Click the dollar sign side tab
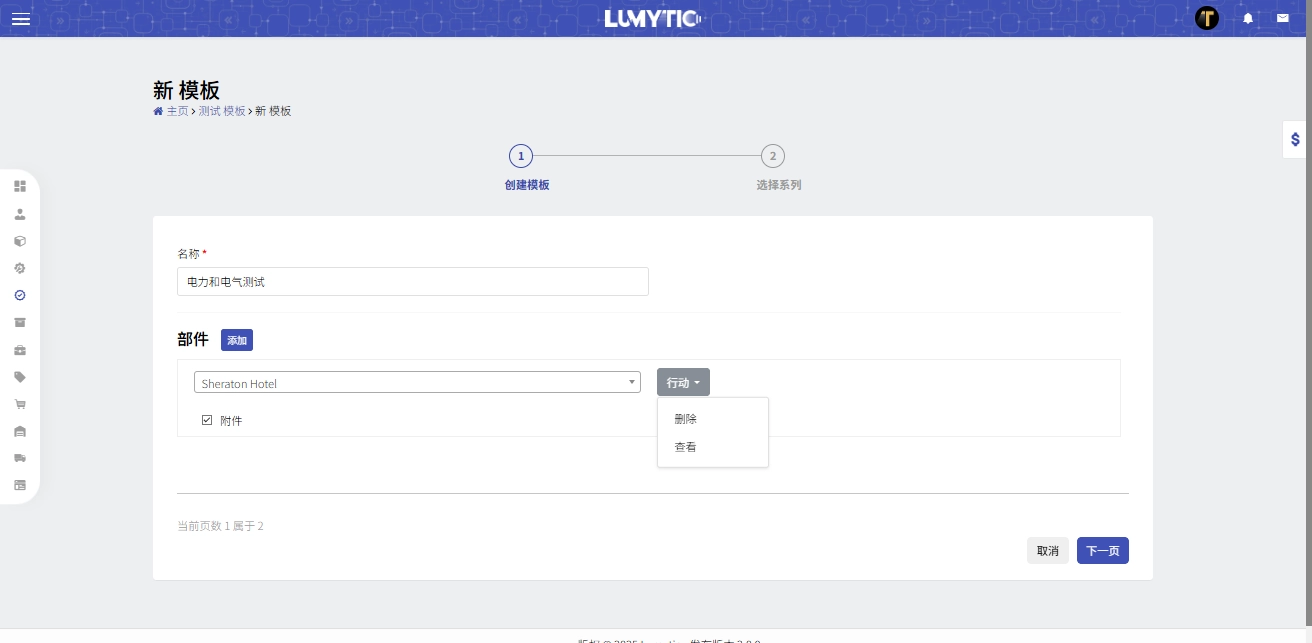Viewport: 1312px width, 643px height. pyautogui.click(x=1295, y=140)
